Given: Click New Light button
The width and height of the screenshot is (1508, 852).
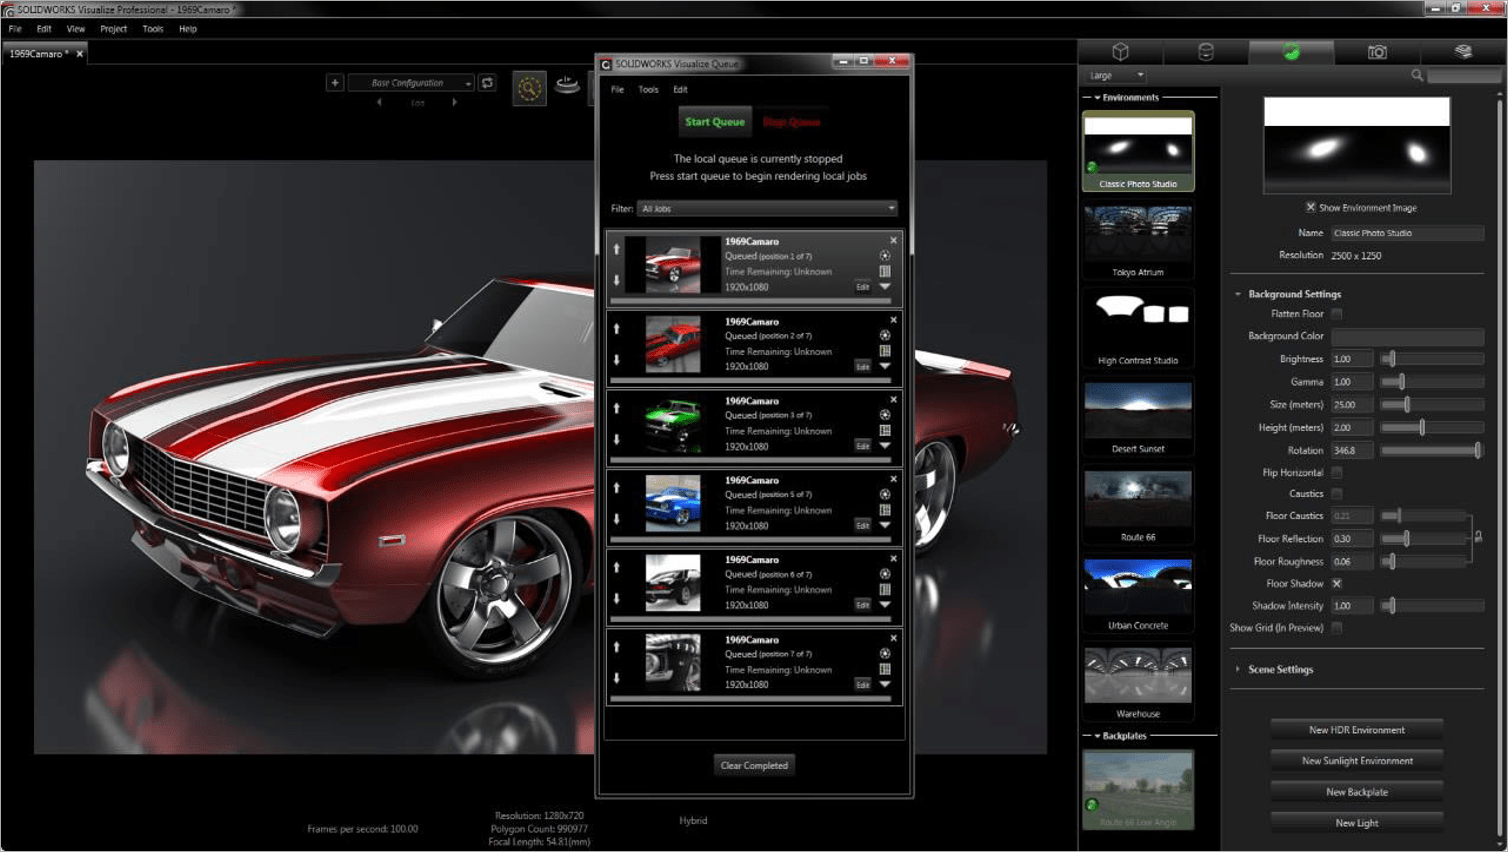Looking at the screenshot, I should point(1356,823).
